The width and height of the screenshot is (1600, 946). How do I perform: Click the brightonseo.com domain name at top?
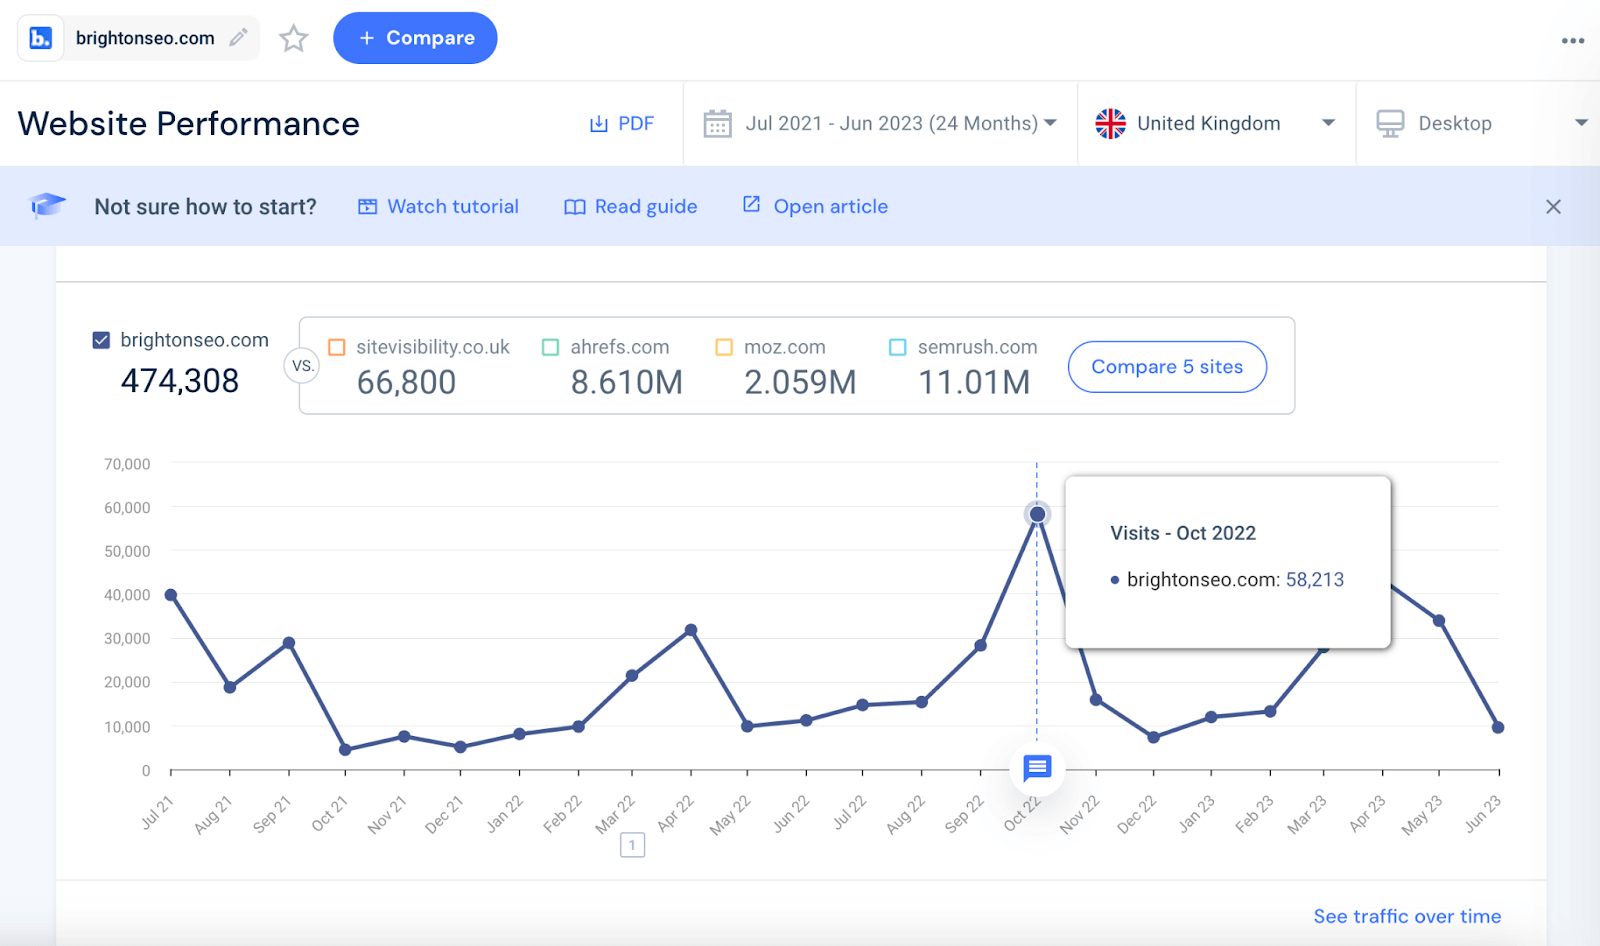[145, 38]
